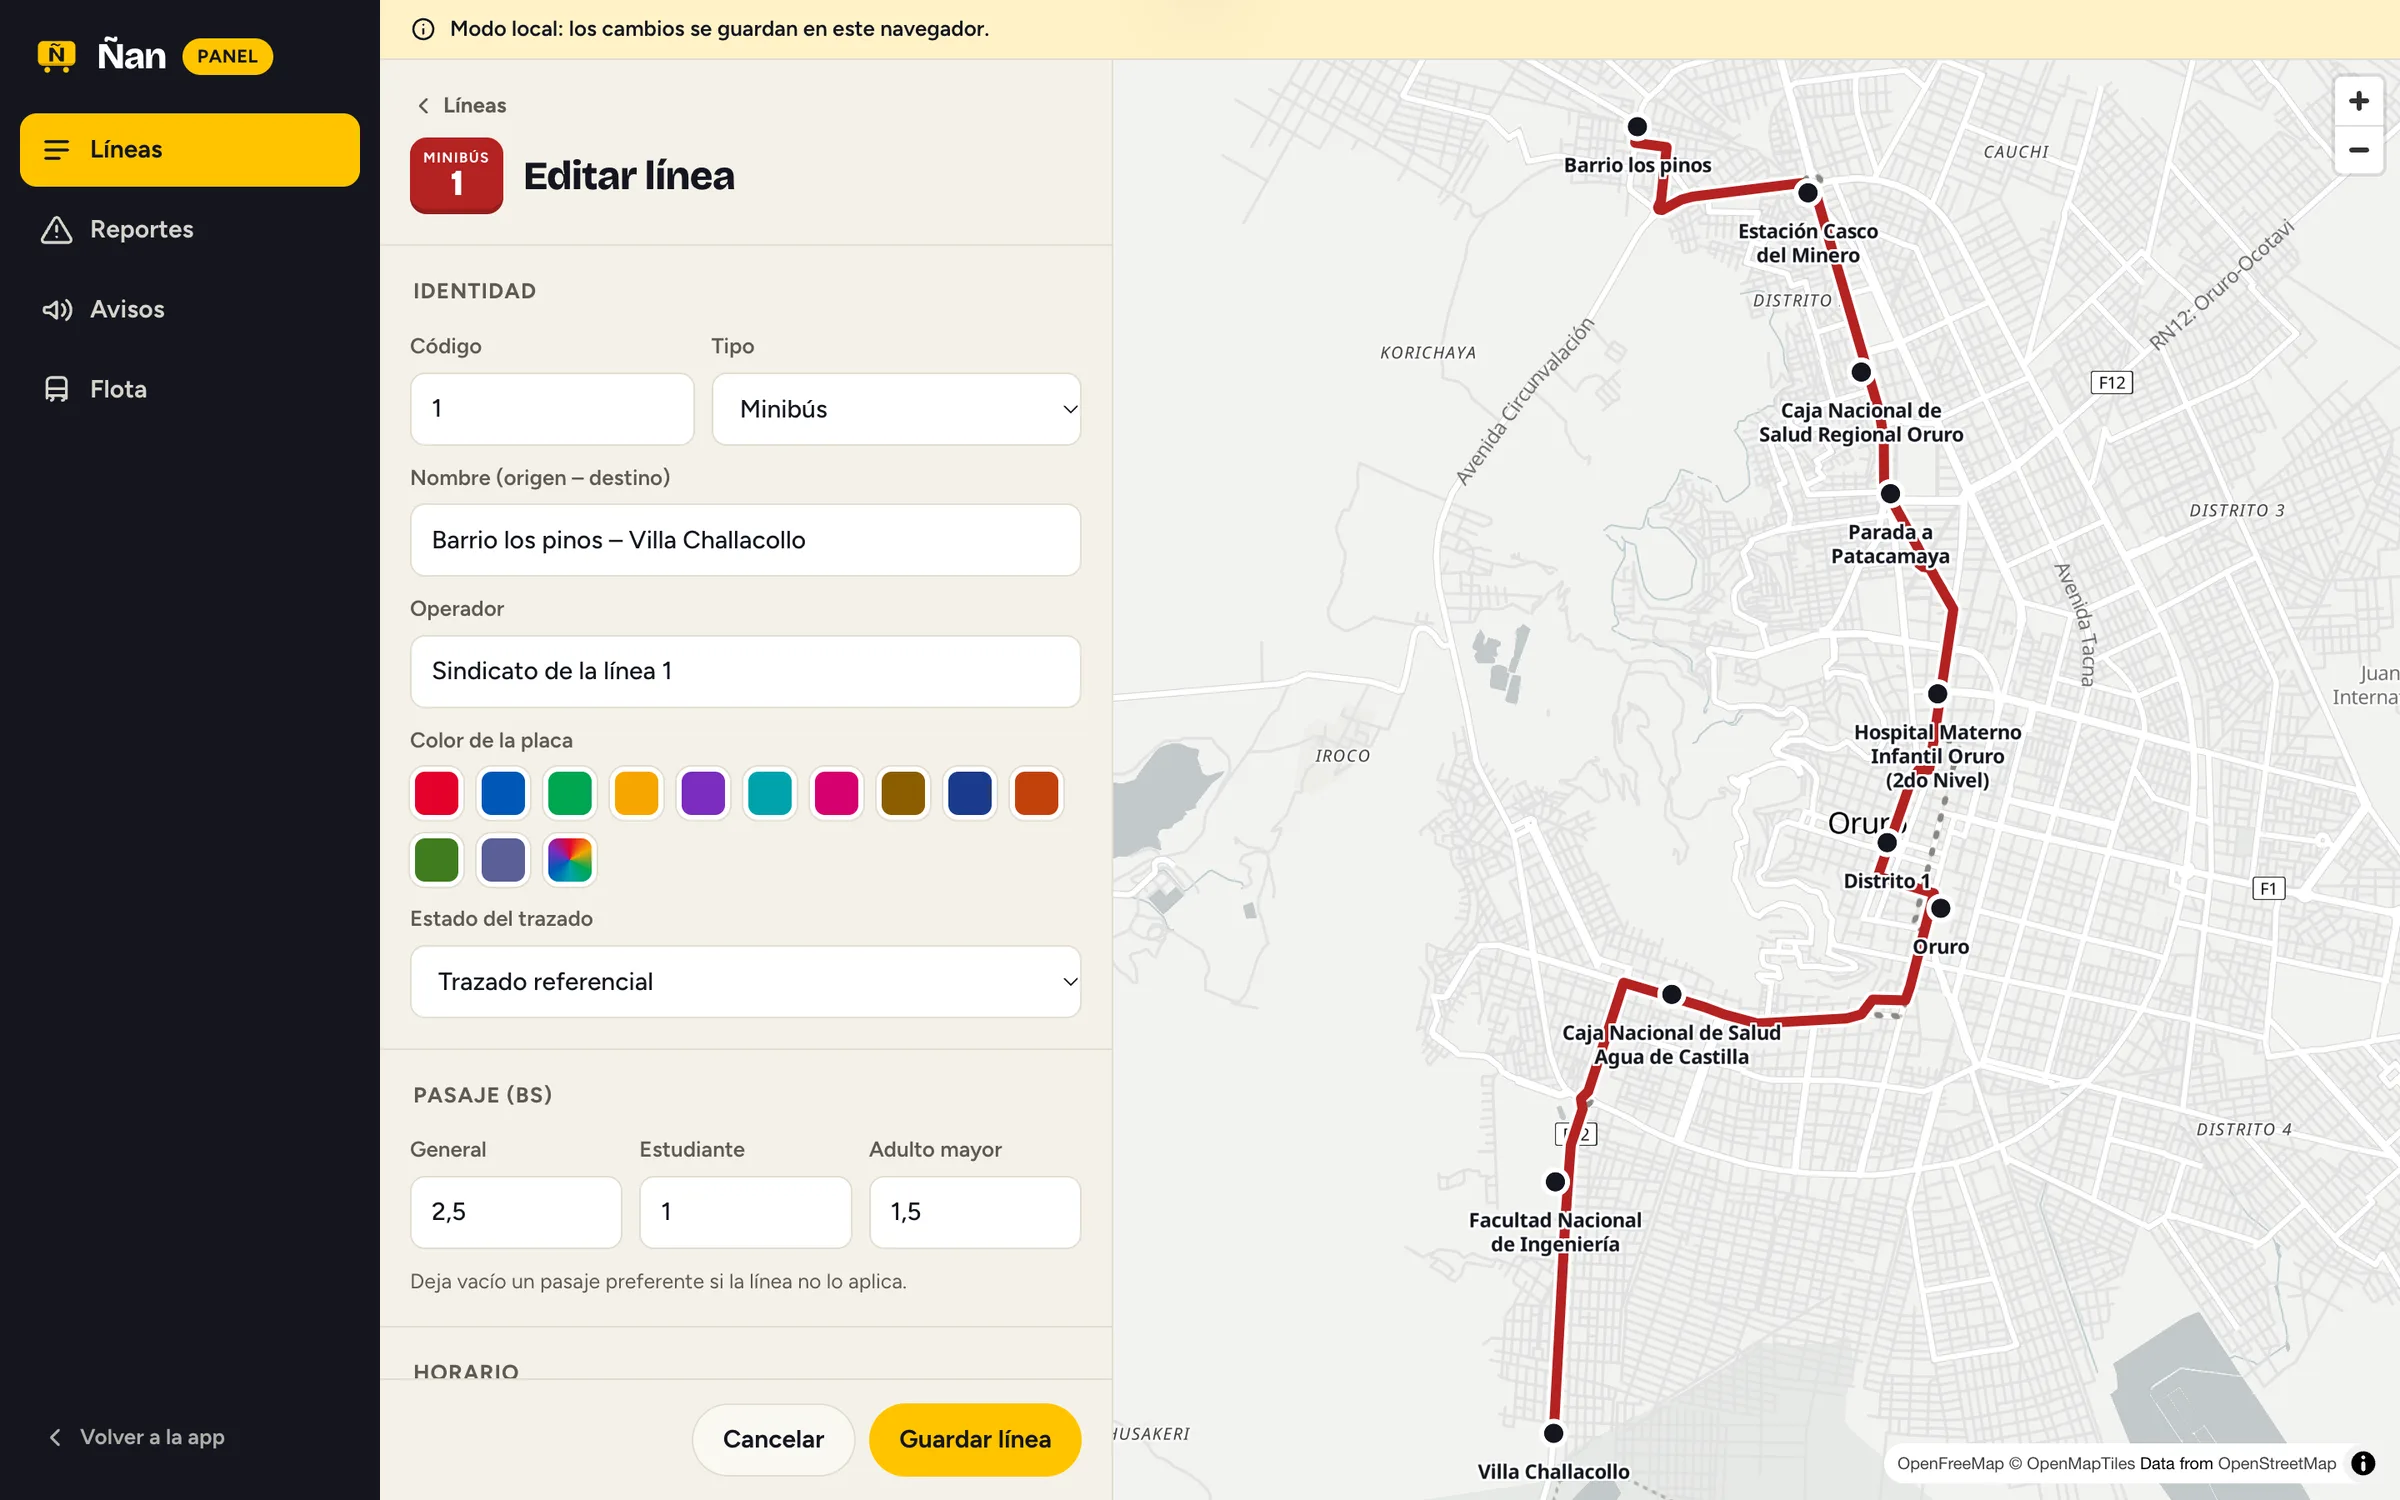Click the Líneas list icon in sidebar
The image size is (2400, 1500).
coord(57,150)
